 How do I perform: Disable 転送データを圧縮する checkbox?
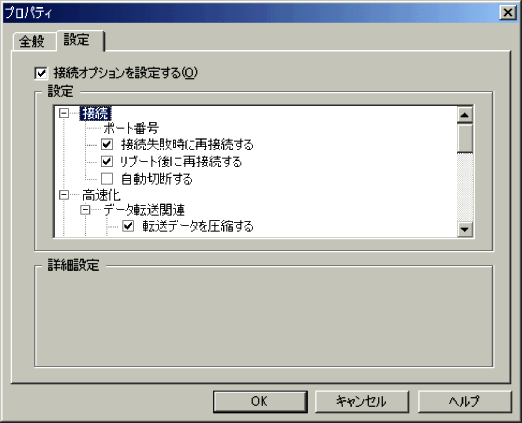[x=128, y=226]
